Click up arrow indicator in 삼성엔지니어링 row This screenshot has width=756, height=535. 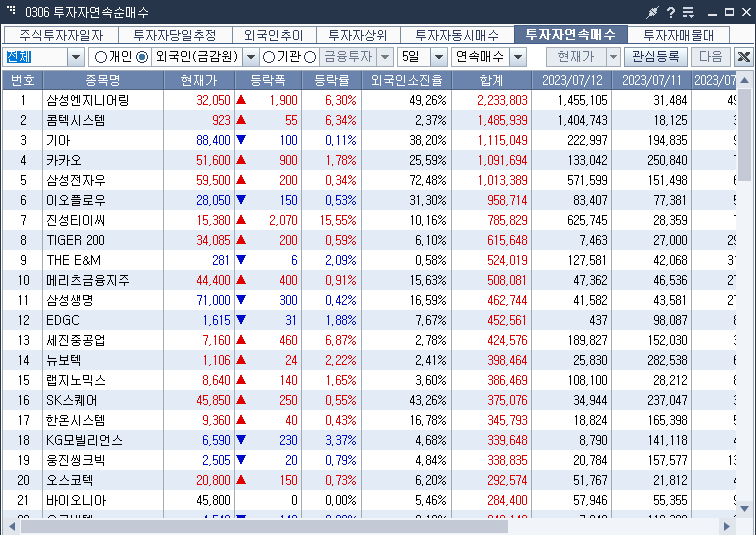pos(242,100)
